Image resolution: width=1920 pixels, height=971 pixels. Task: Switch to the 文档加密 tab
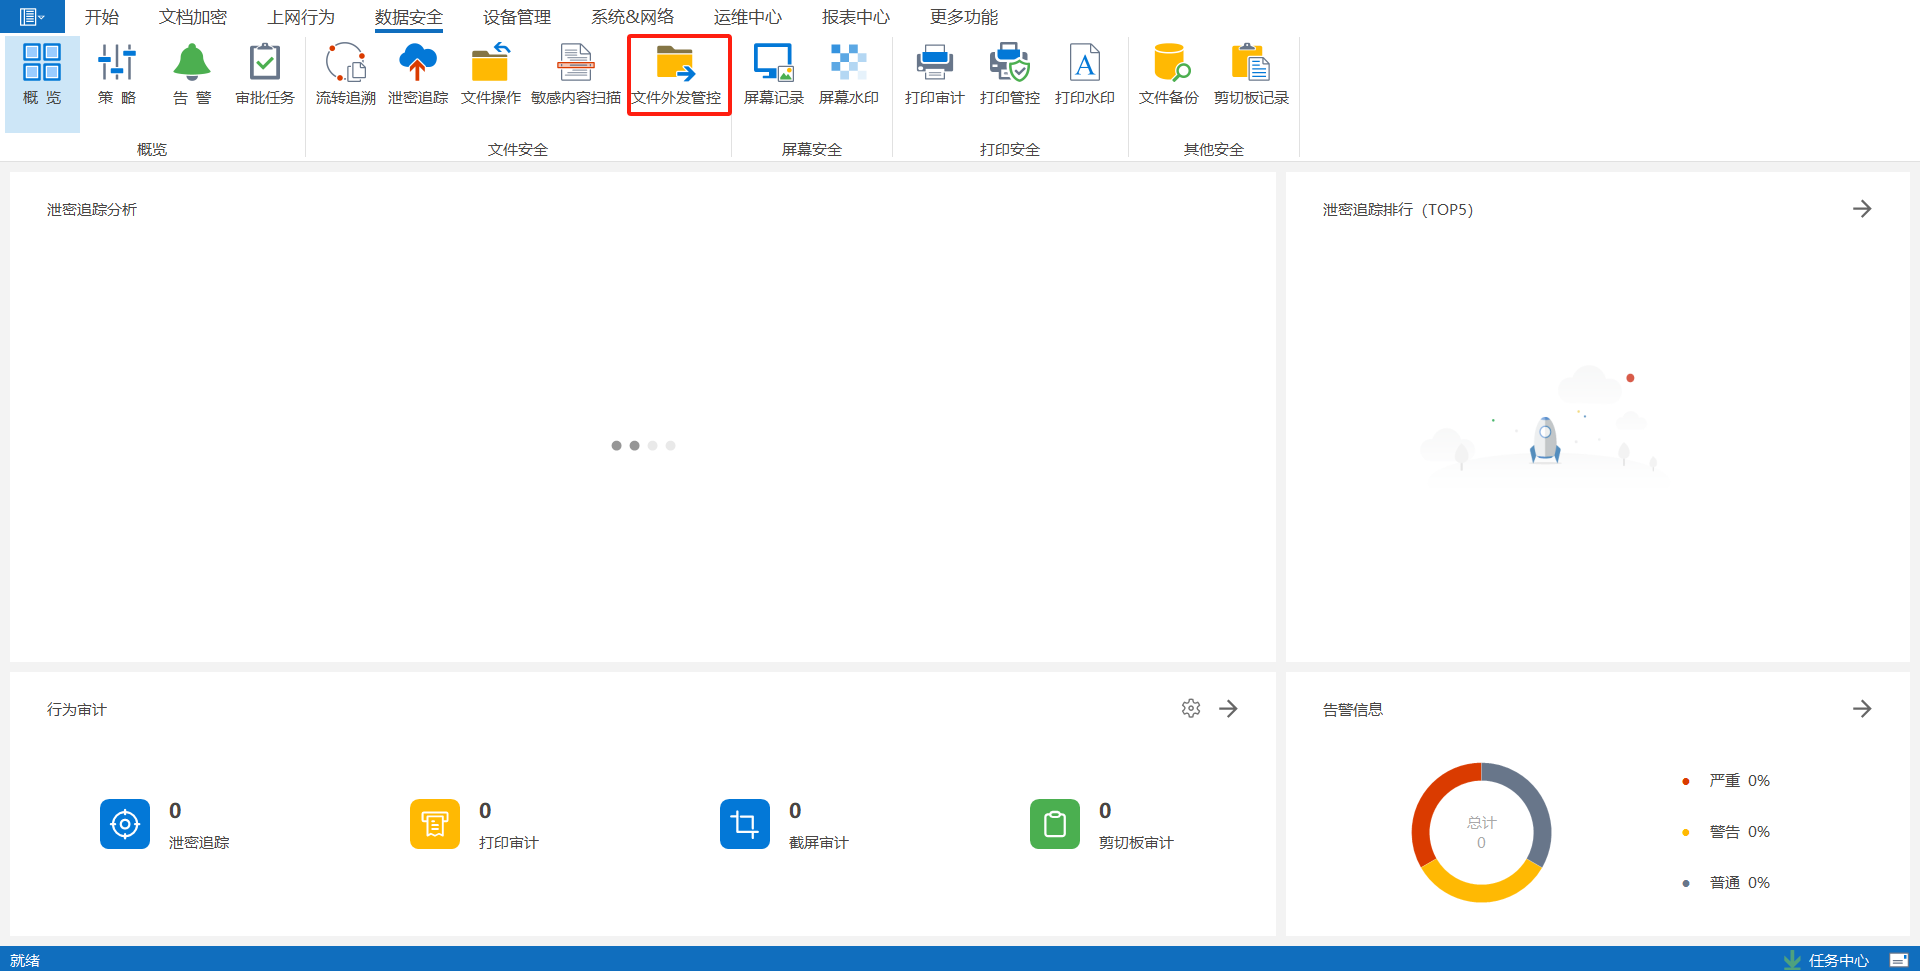[193, 17]
